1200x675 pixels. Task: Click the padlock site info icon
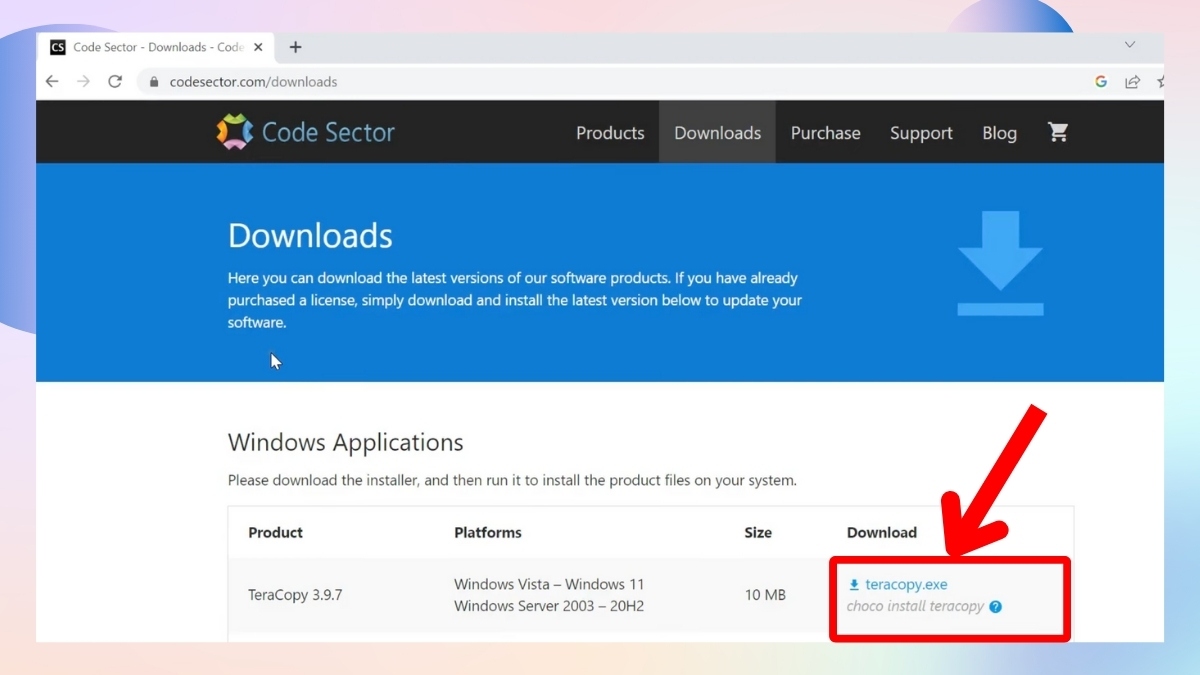pyautogui.click(x=154, y=82)
